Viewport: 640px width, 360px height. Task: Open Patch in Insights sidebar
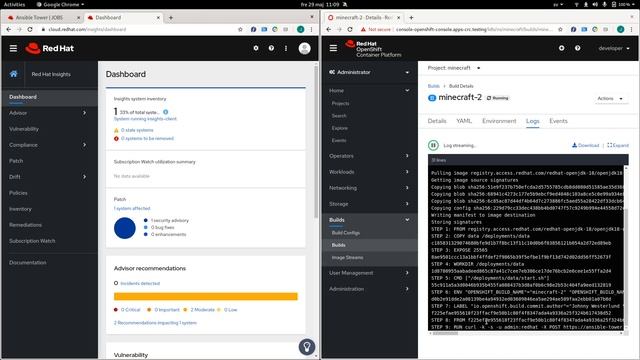pyautogui.click(x=16, y=161)
